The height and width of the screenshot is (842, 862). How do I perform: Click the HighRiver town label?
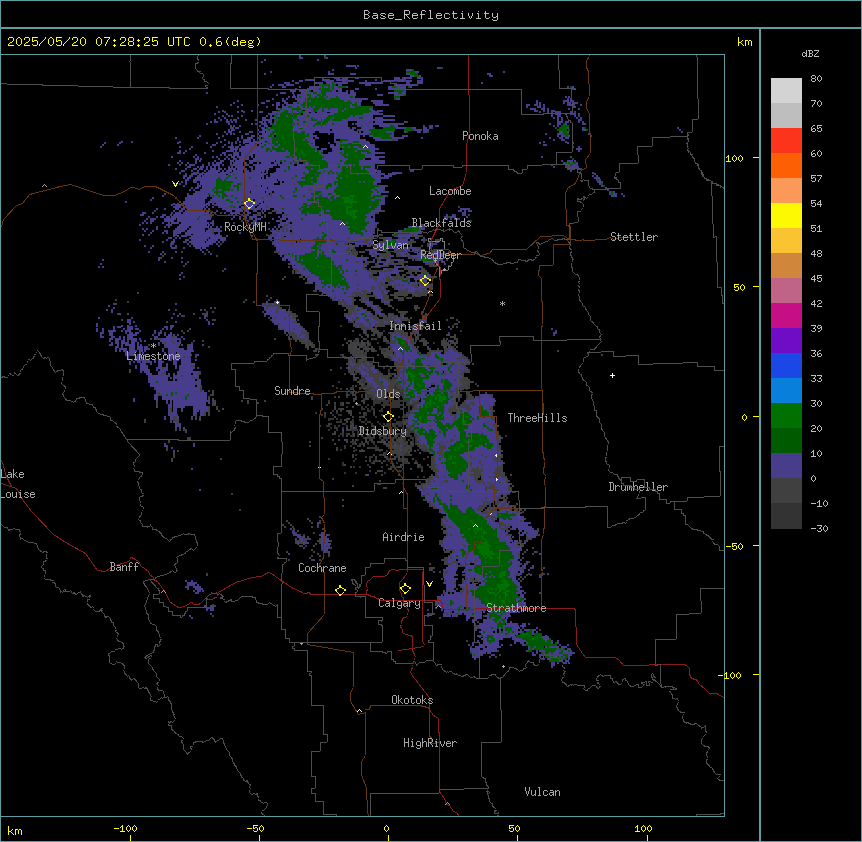click(430, 743)
